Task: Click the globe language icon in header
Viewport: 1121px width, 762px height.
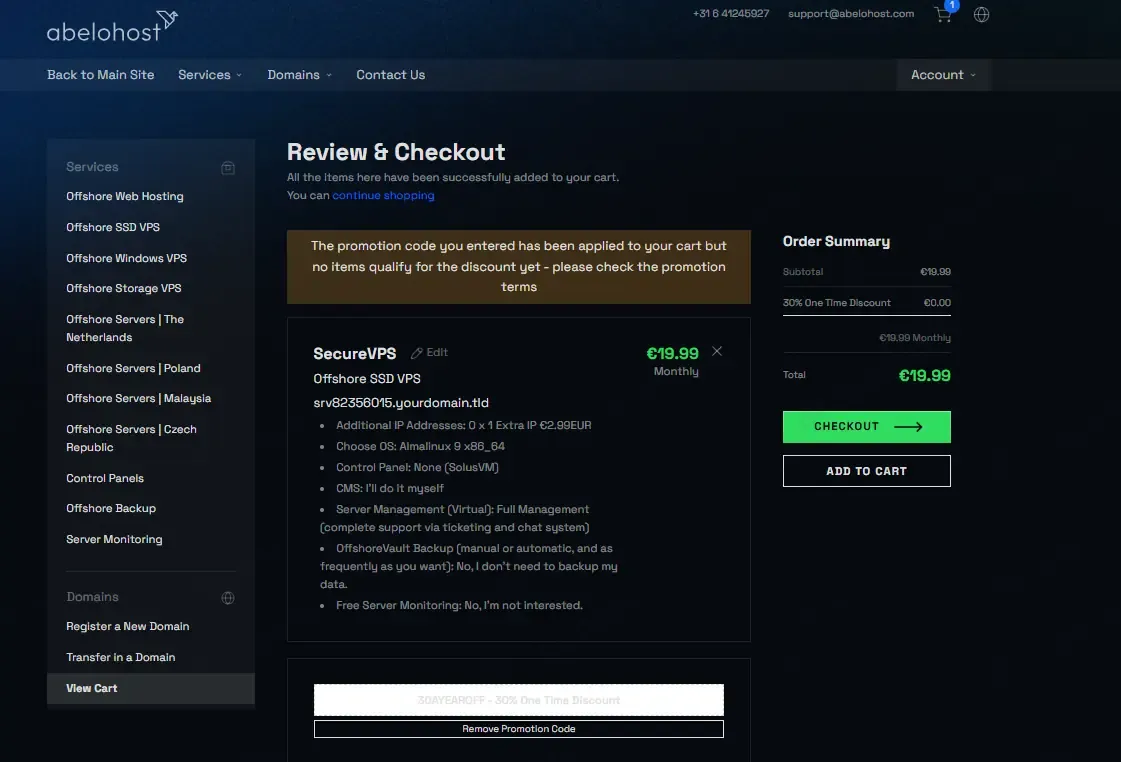Action: tap(982, 14)
